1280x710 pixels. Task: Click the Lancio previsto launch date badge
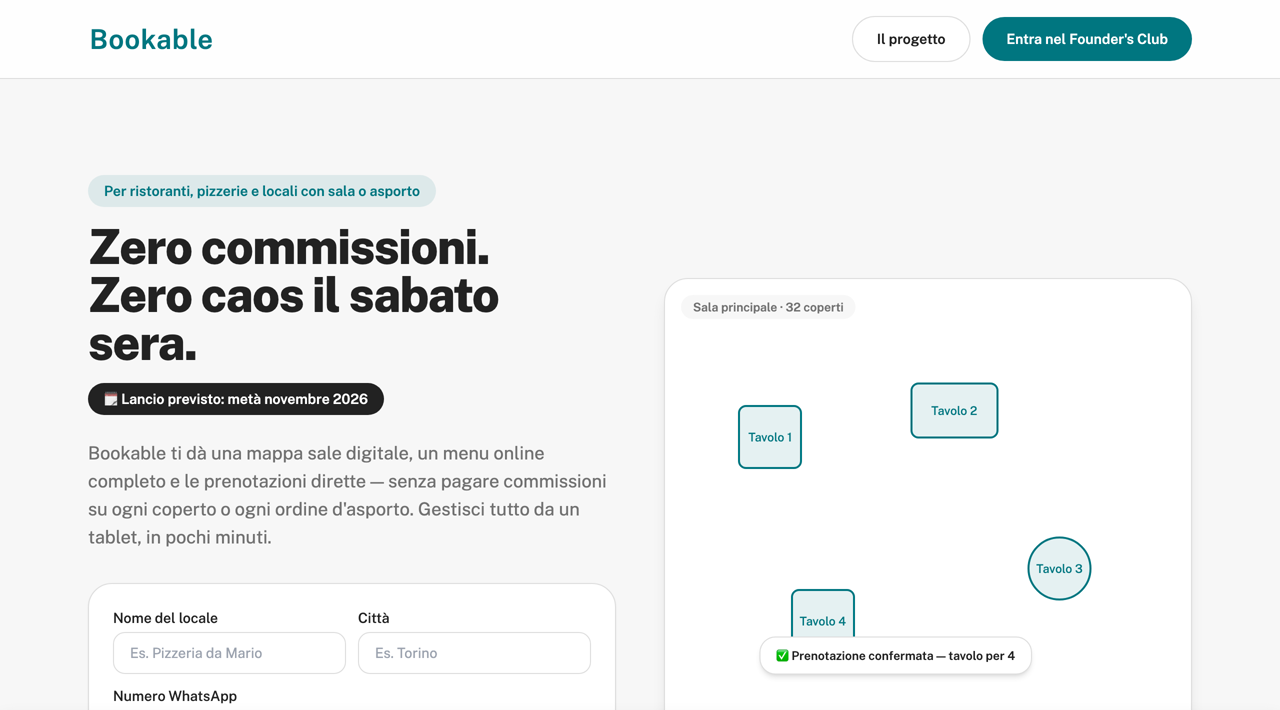click(x=236, y=399)
